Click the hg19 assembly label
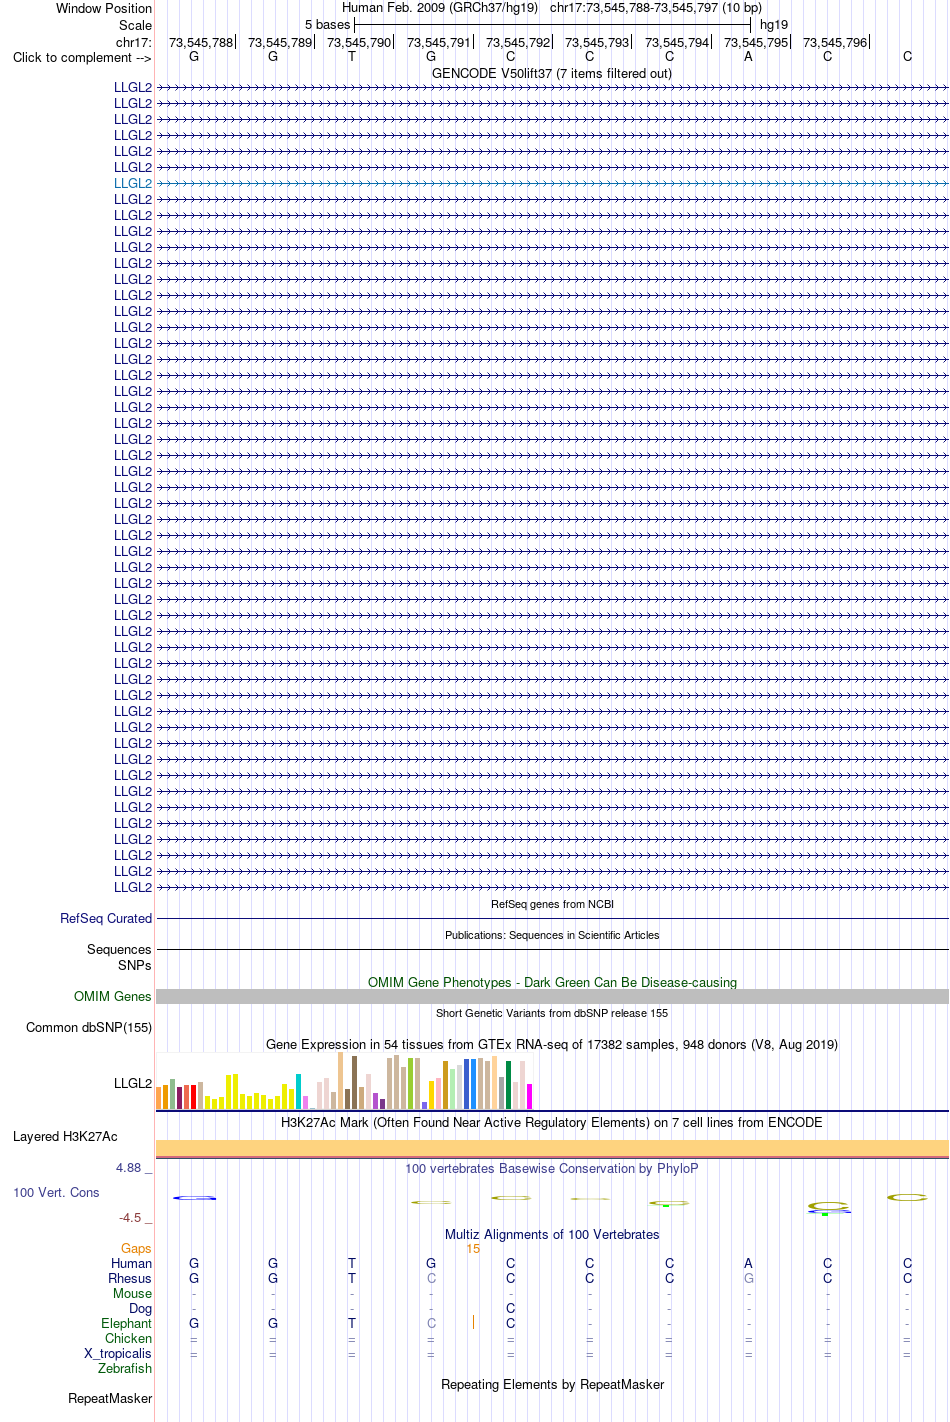The image size is (950, 1422). 774,24
